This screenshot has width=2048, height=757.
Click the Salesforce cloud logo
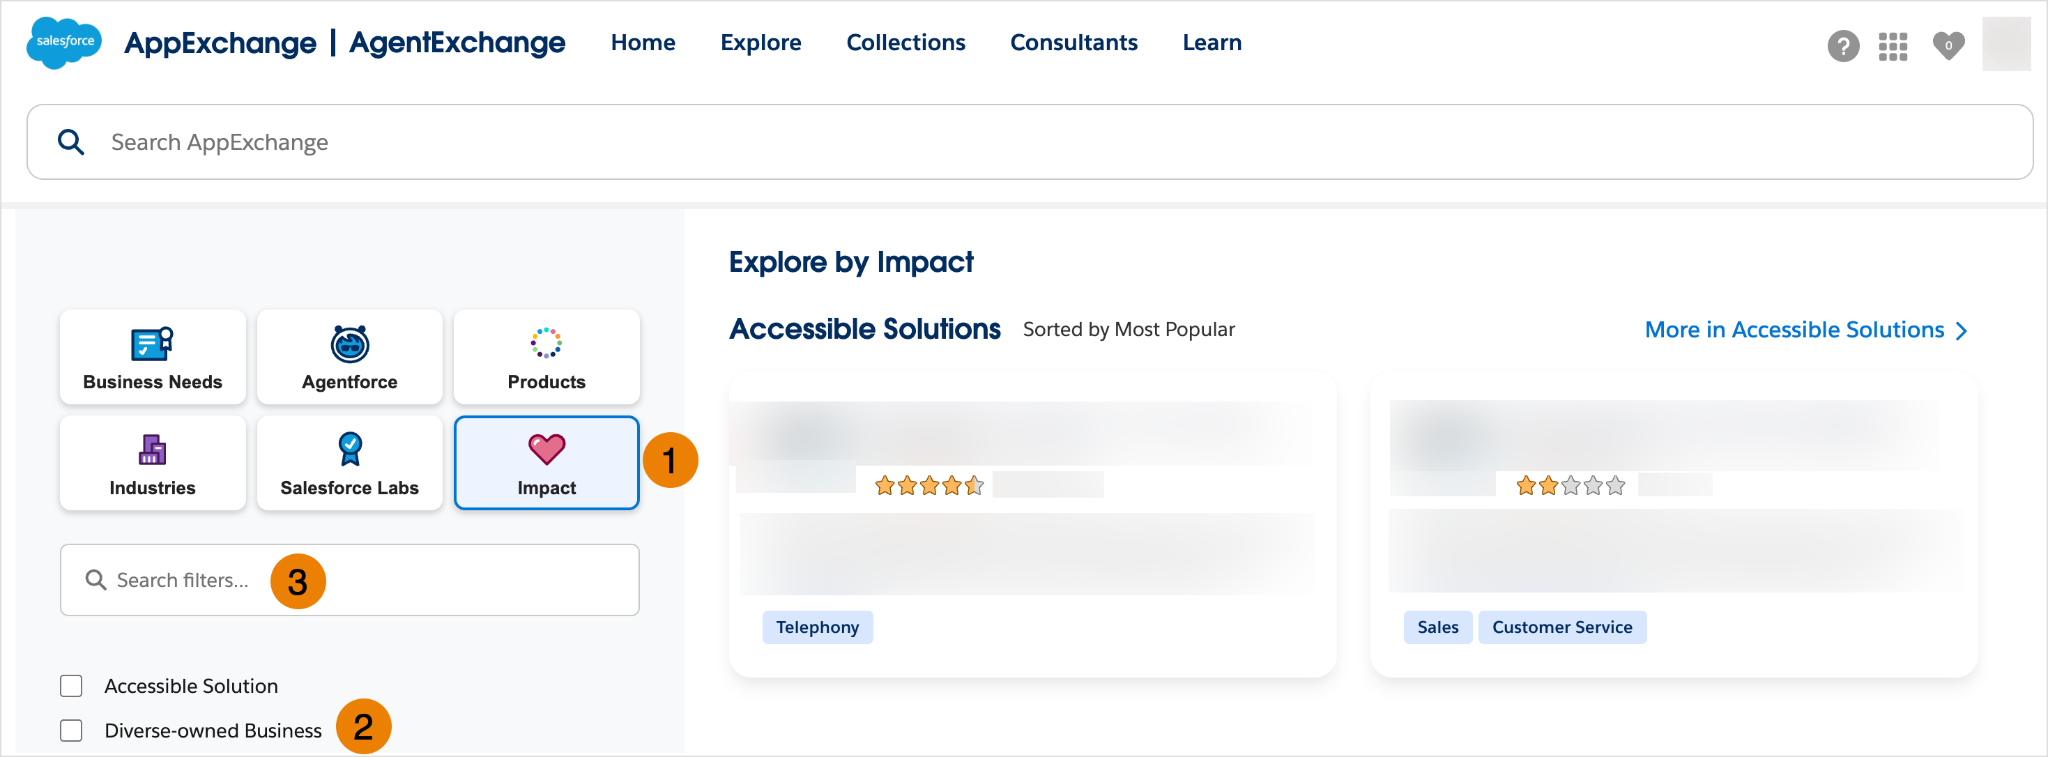pos(64,42)
